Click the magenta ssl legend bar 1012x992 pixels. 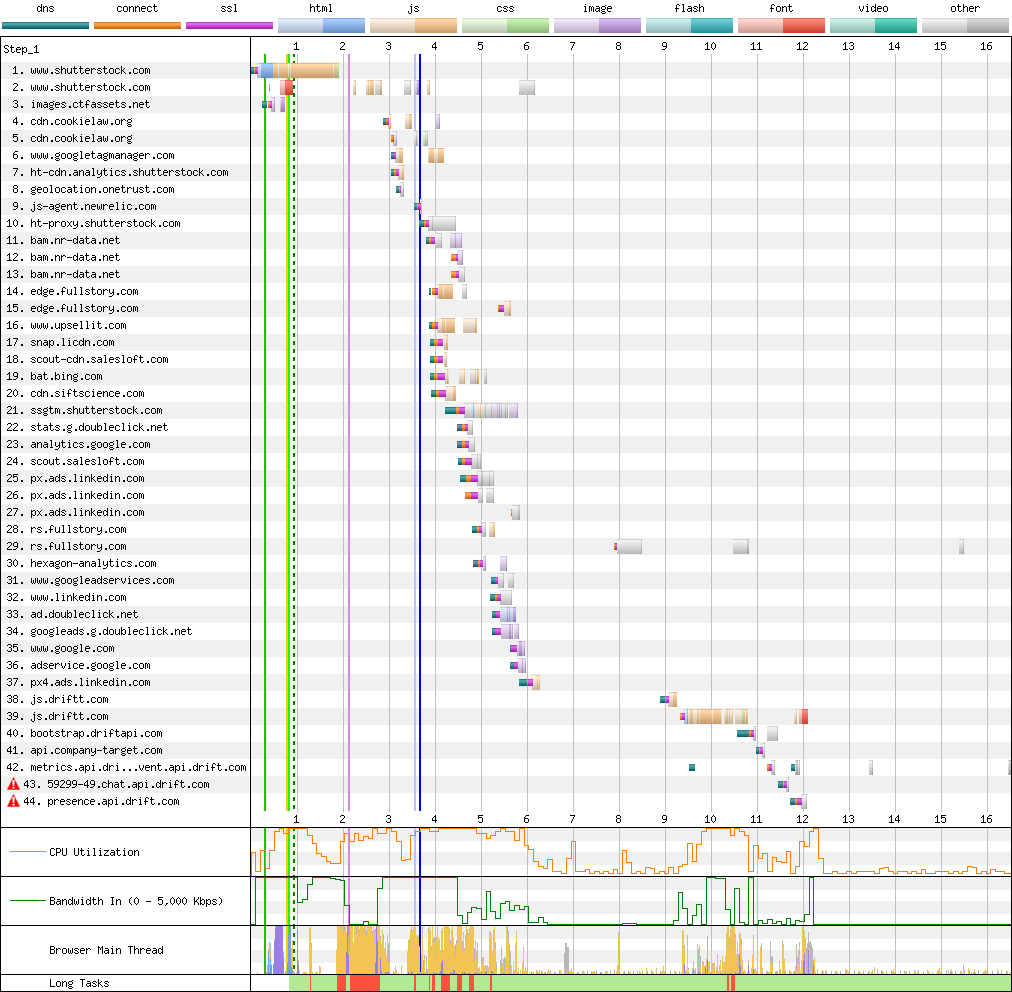click(x=229, y=25)
